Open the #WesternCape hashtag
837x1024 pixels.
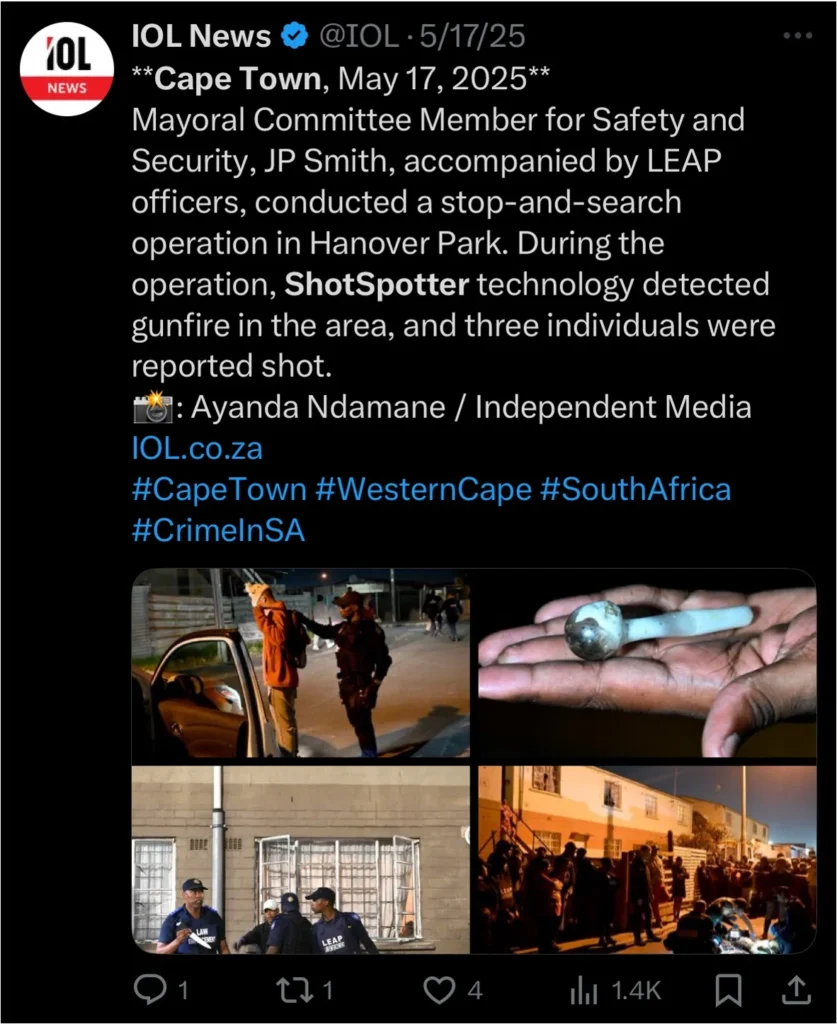click(x=423, y=489)
